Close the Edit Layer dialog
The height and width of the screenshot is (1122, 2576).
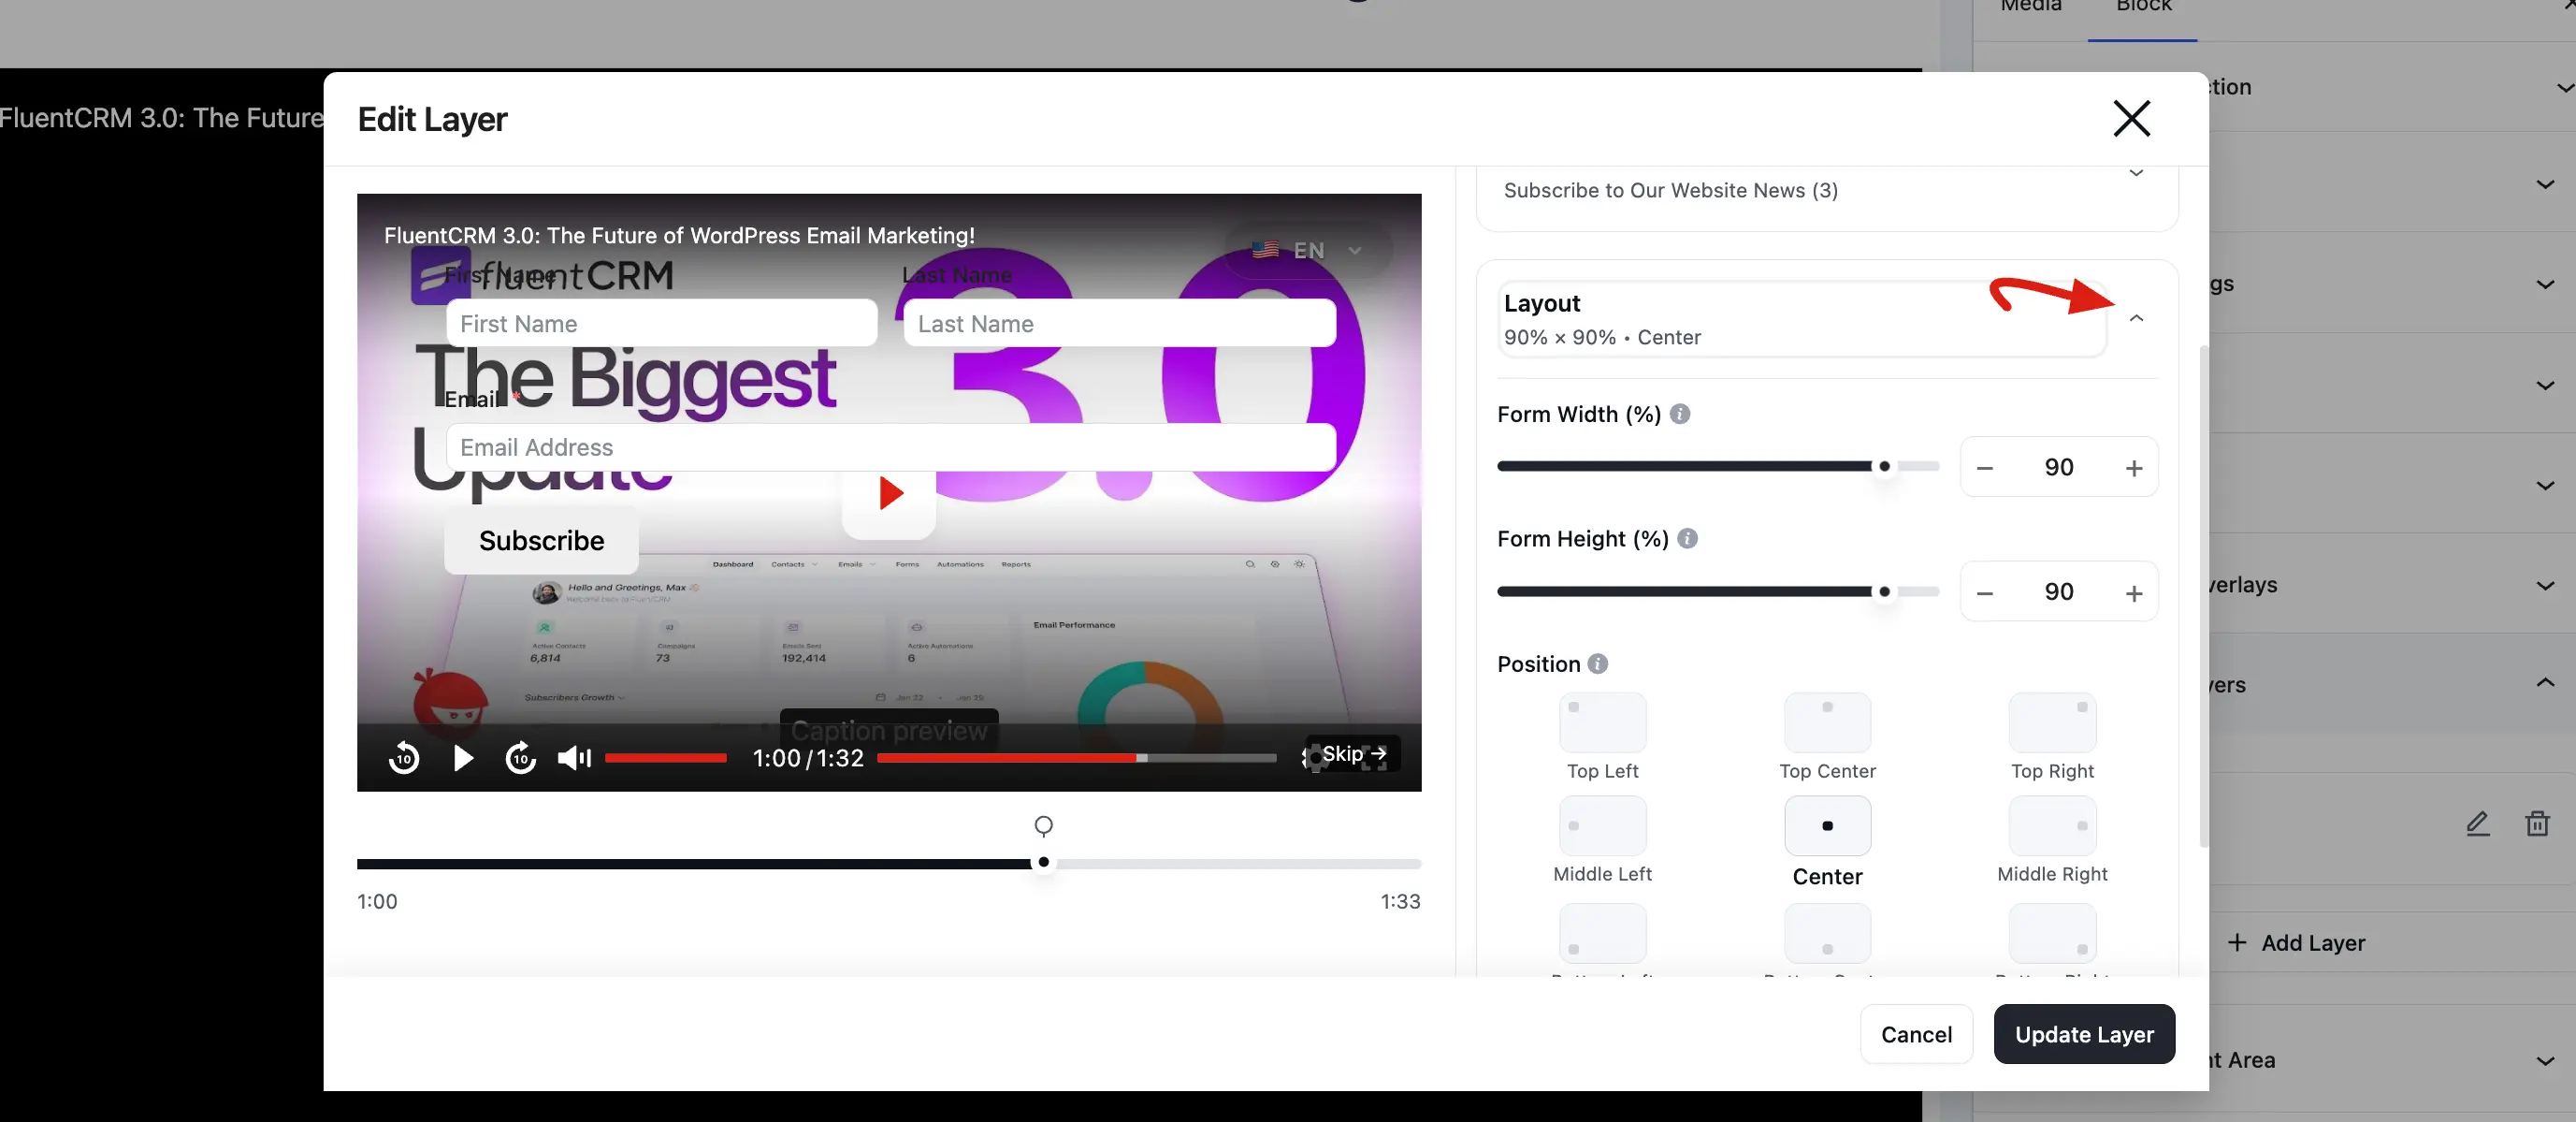point(2131,119)
